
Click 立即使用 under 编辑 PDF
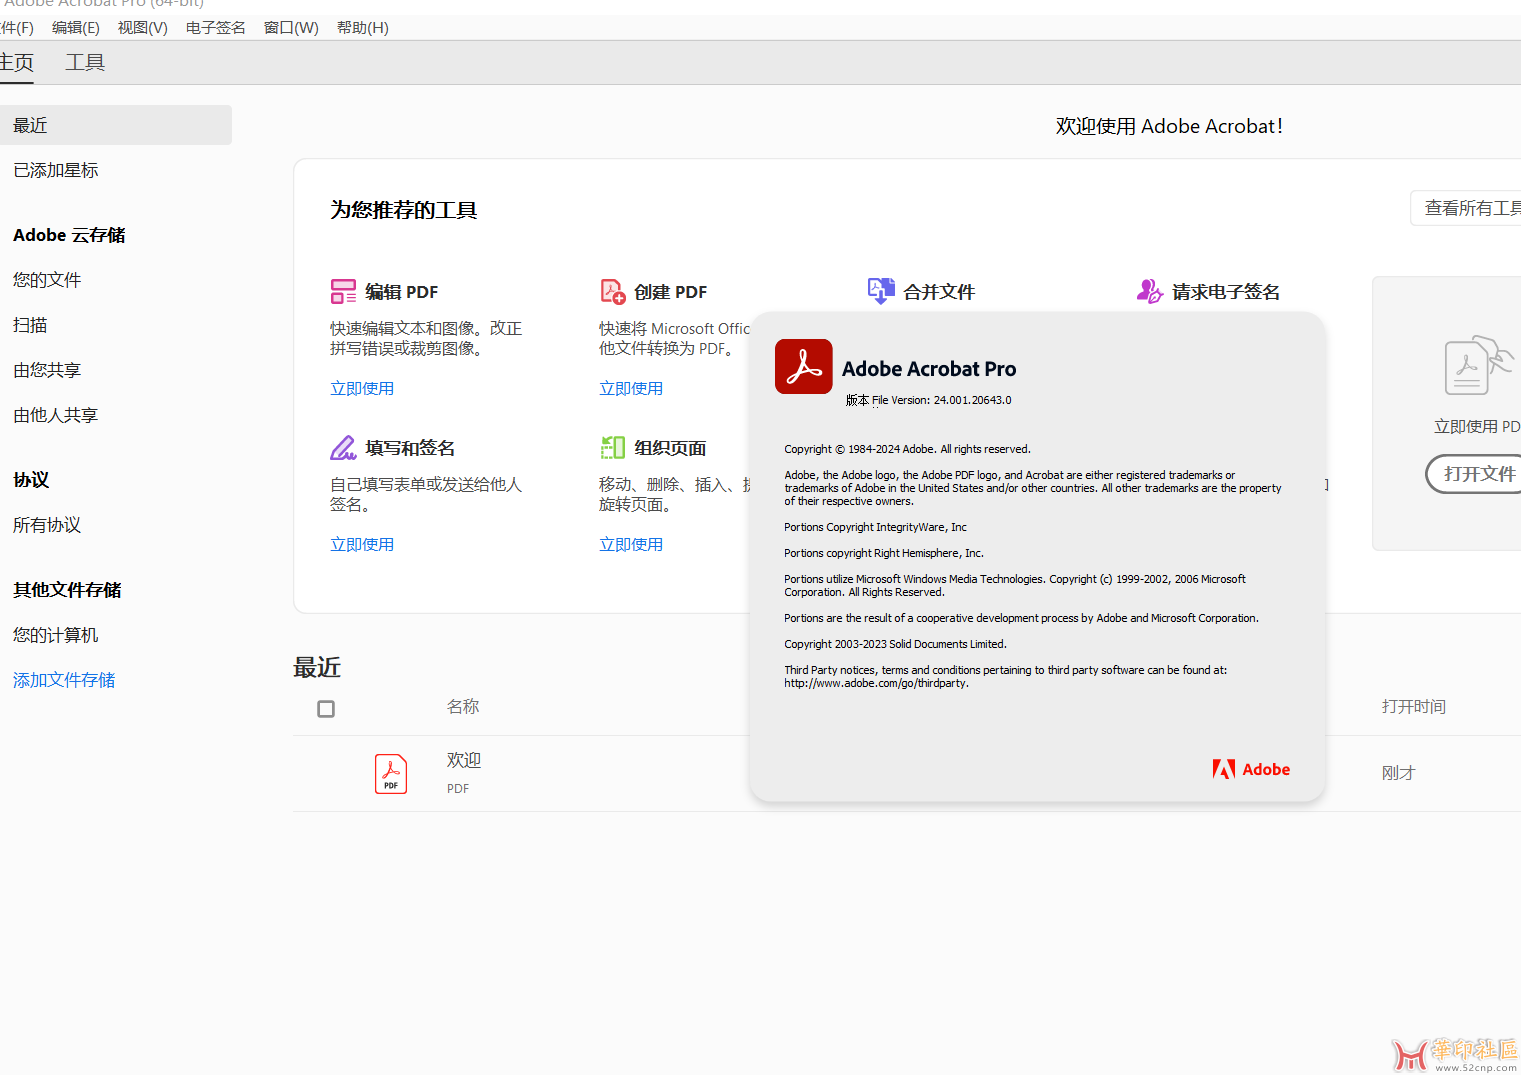tap(362, 388)
